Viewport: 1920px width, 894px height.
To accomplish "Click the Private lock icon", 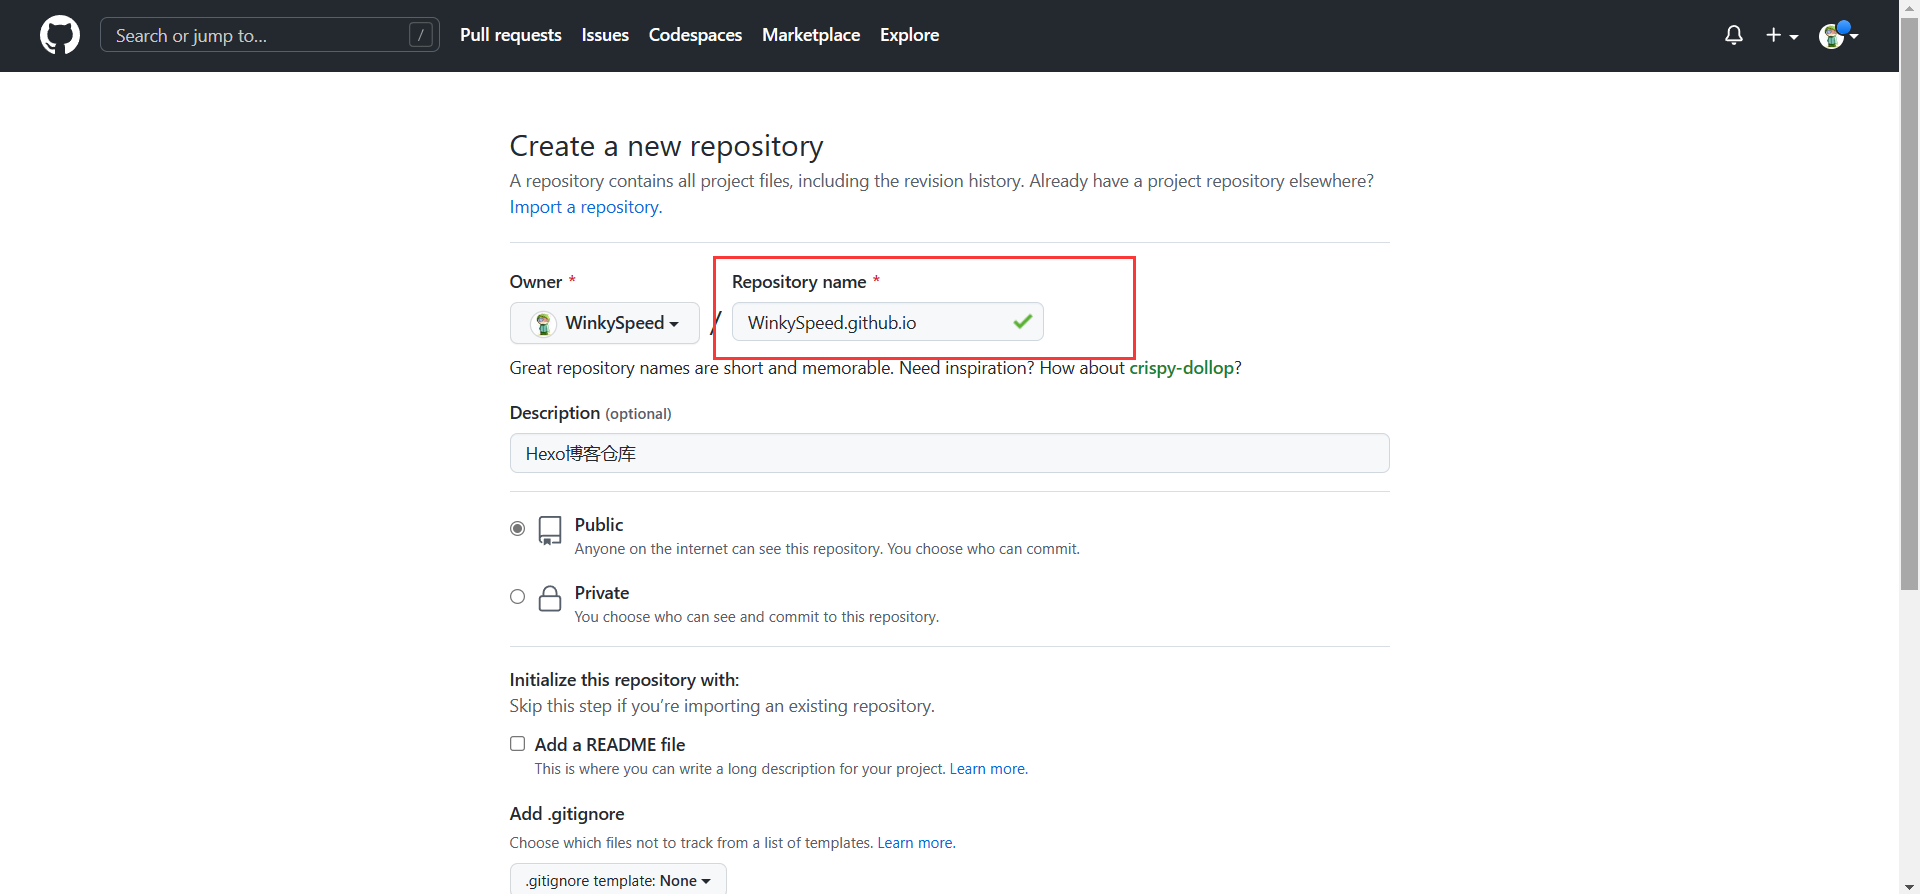I will (550, 598).
